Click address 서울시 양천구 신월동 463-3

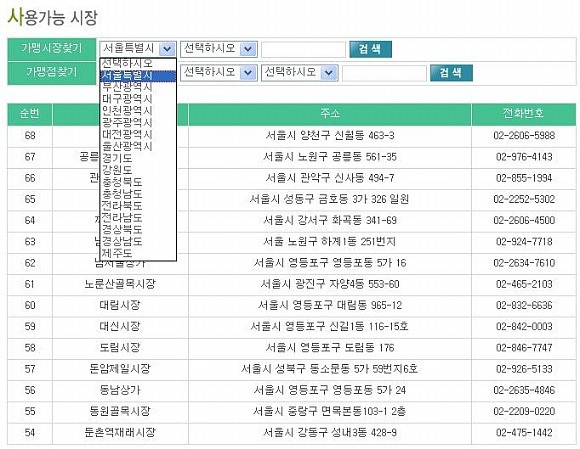coord(330,135)
